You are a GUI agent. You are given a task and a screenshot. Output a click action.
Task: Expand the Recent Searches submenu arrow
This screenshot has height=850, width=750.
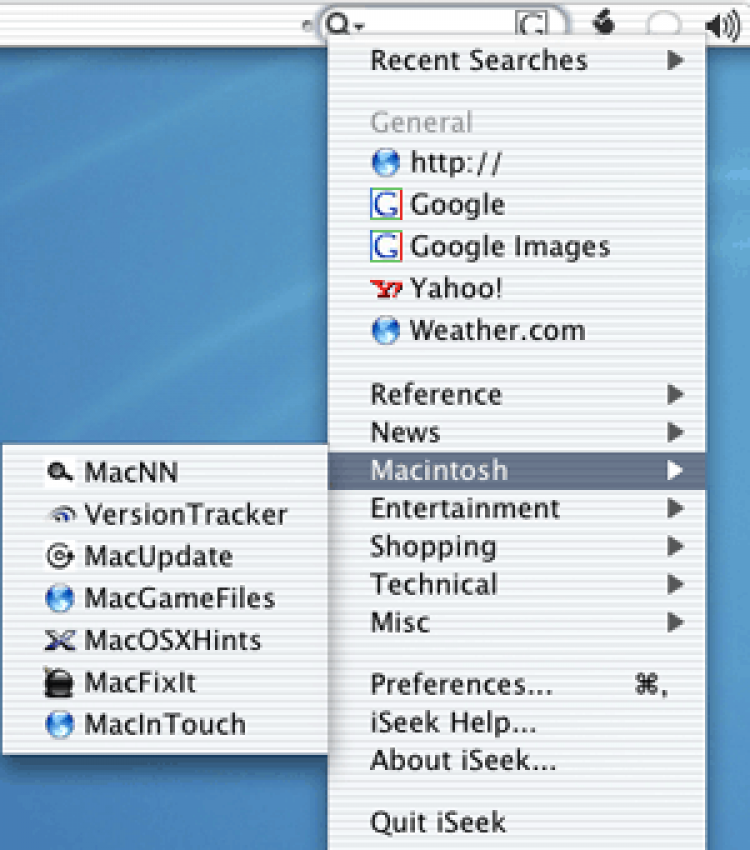tap(675, 60)
